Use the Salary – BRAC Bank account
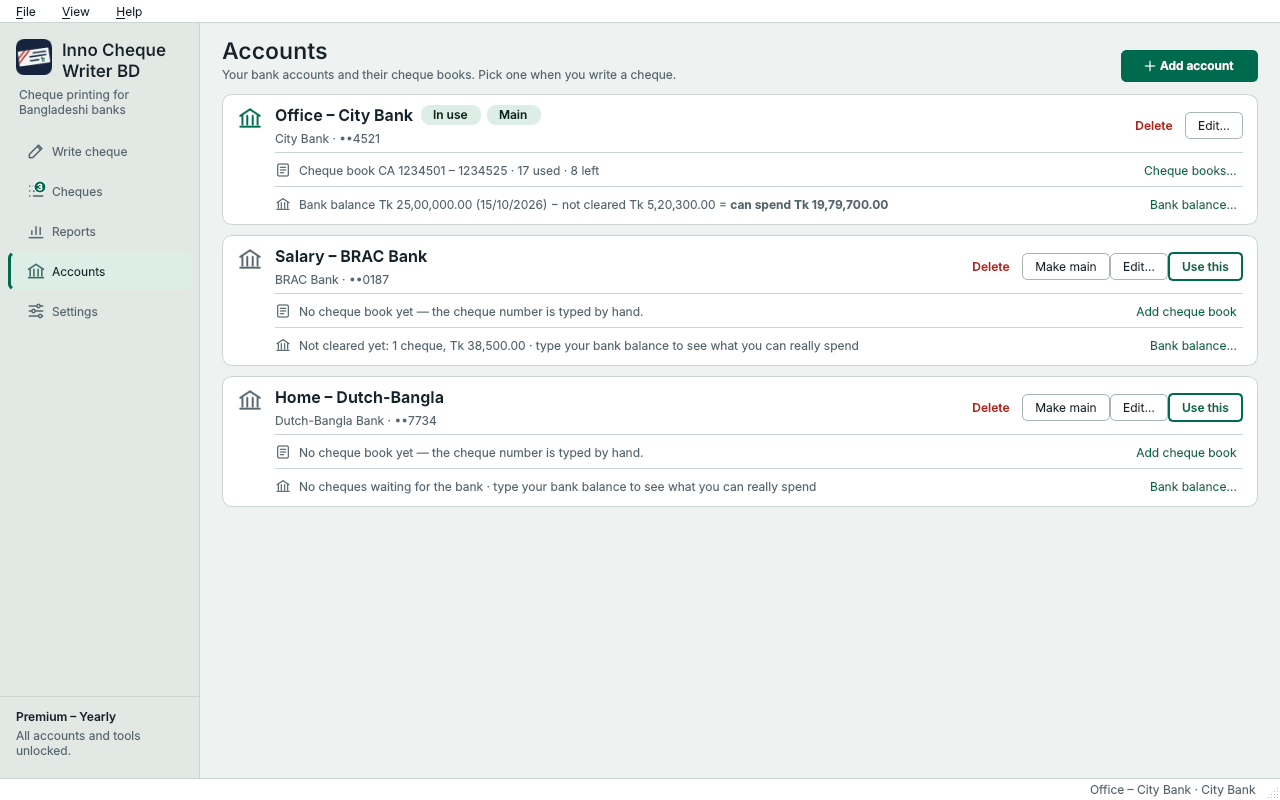Viewport: 1280px width, 800px height. [x=1205, y=267]
